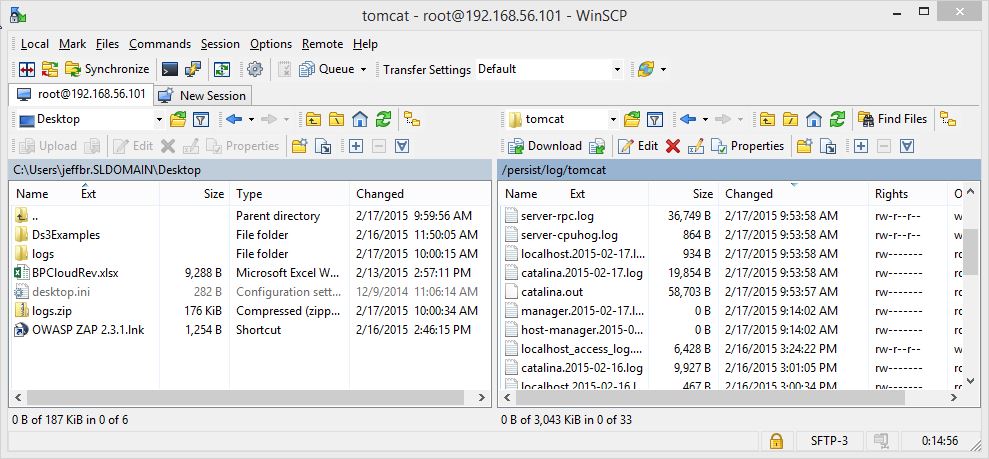
Task: Open the Commands menu
Action: [159, 44]
